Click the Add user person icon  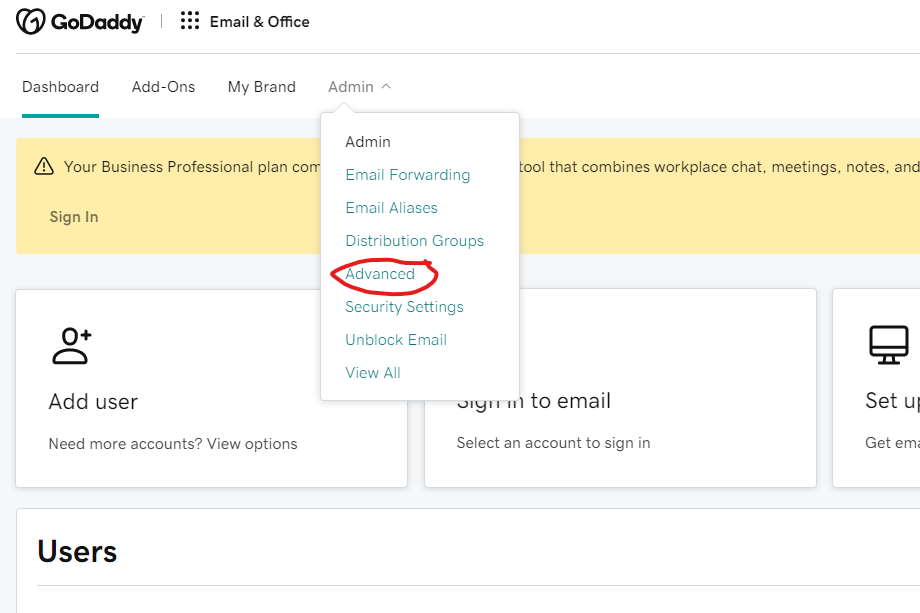[x=72, y=346]
